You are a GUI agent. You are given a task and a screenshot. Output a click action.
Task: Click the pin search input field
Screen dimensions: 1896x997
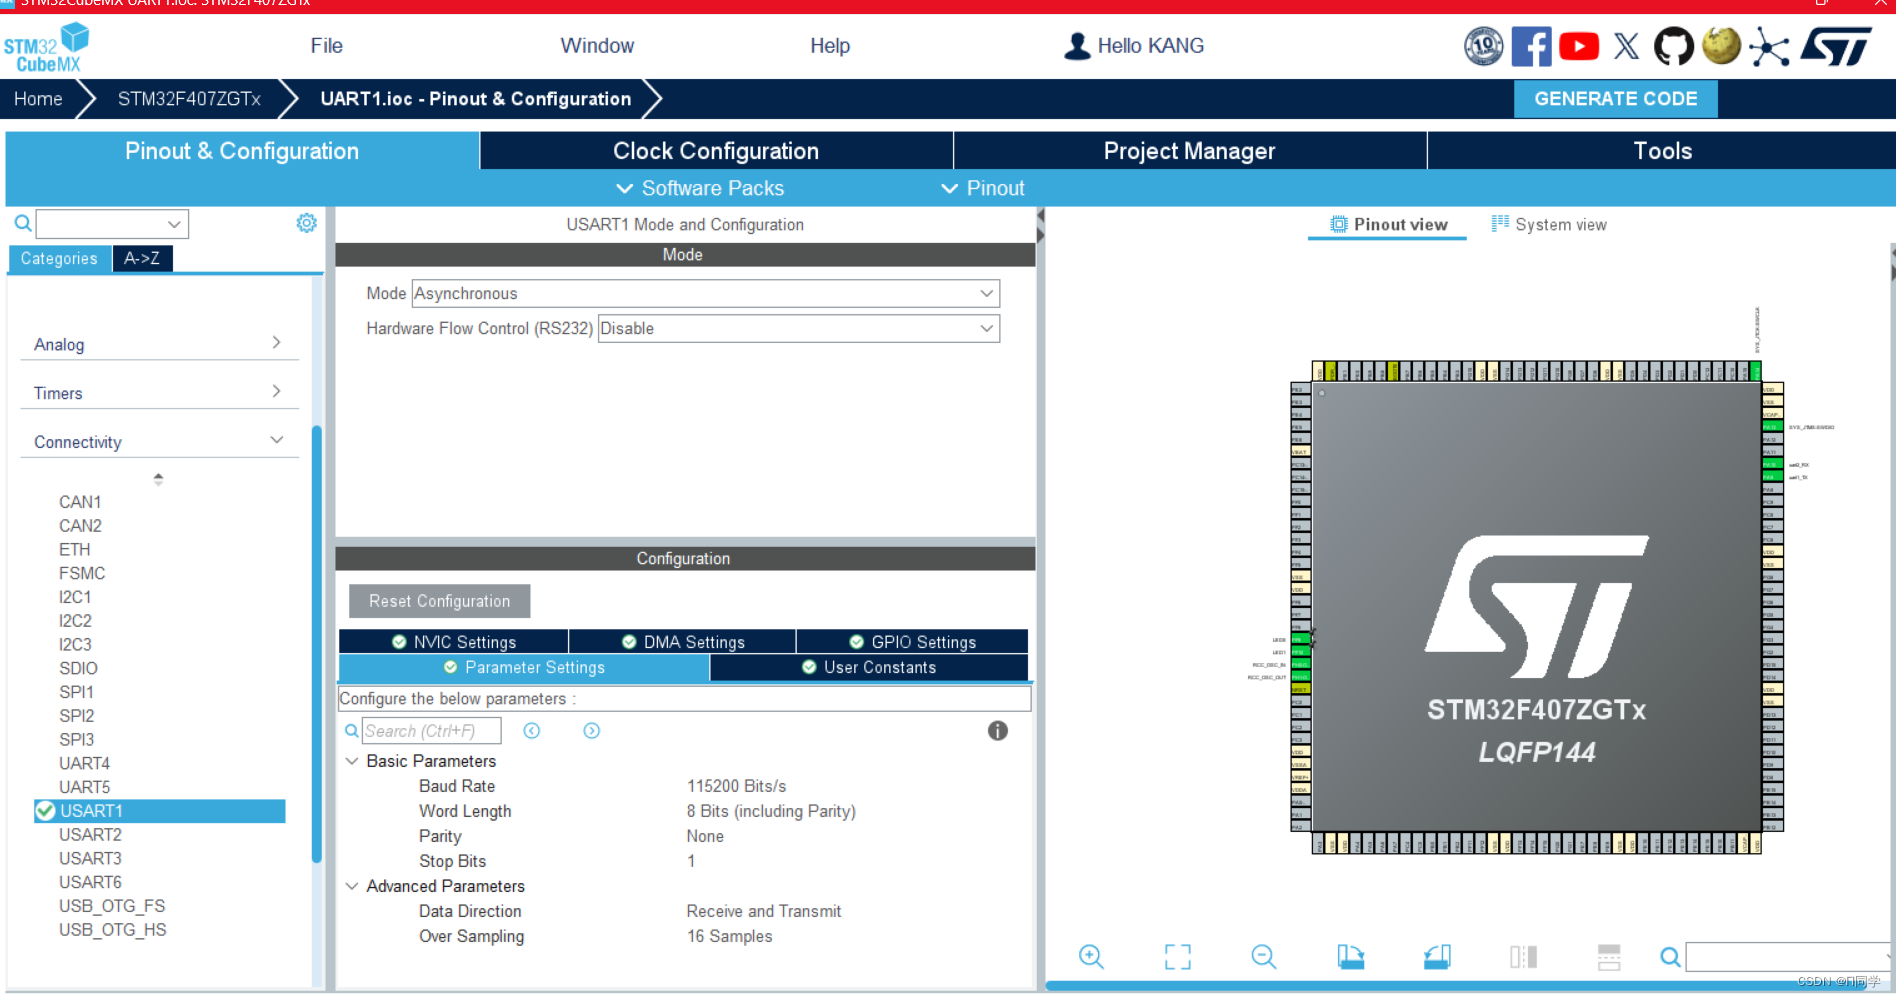point(1788,957)
